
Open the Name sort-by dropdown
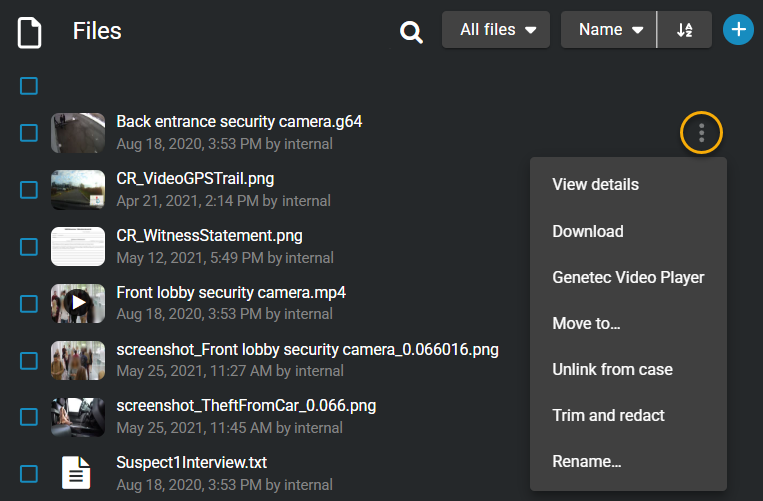point(609,30)
